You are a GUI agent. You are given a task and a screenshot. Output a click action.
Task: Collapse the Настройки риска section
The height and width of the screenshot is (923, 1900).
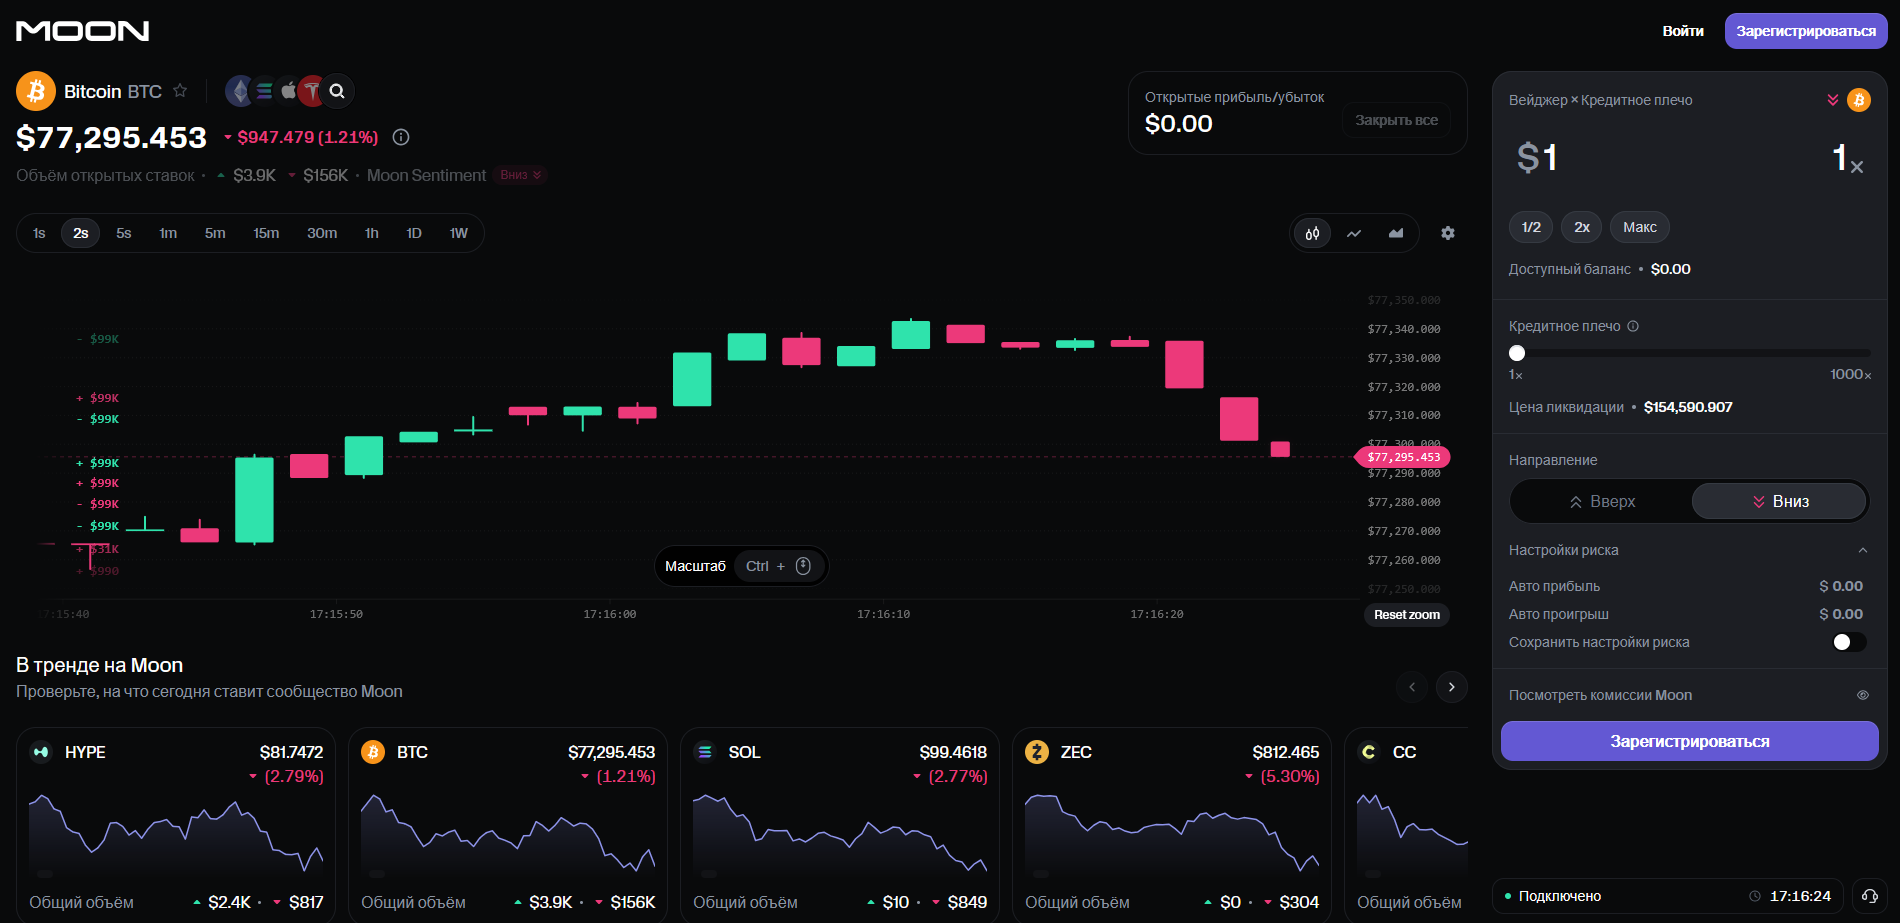pos(1863,550)
